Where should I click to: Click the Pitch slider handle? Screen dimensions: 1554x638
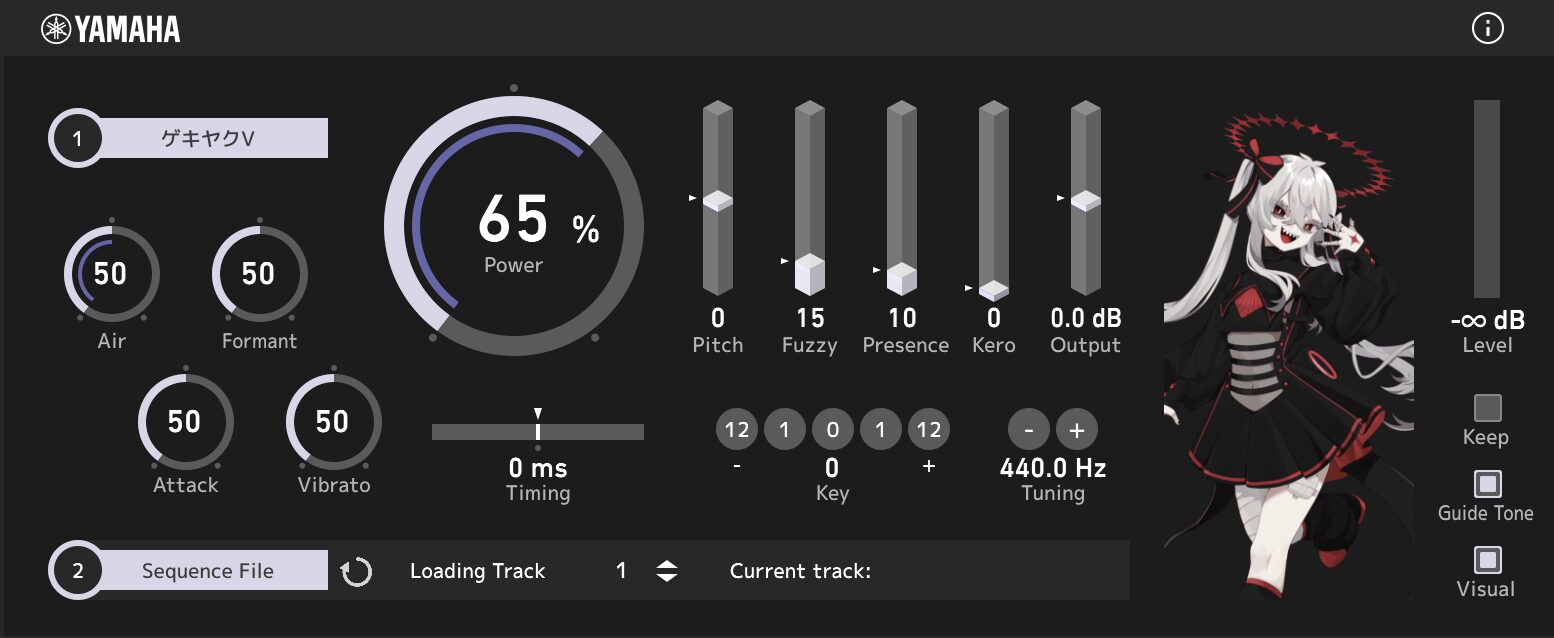pos(718,200)
